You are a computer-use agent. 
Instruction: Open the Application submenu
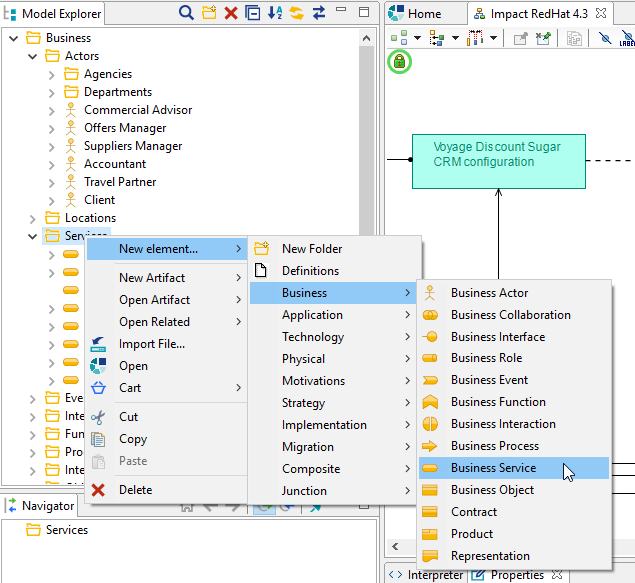point(312,315)
